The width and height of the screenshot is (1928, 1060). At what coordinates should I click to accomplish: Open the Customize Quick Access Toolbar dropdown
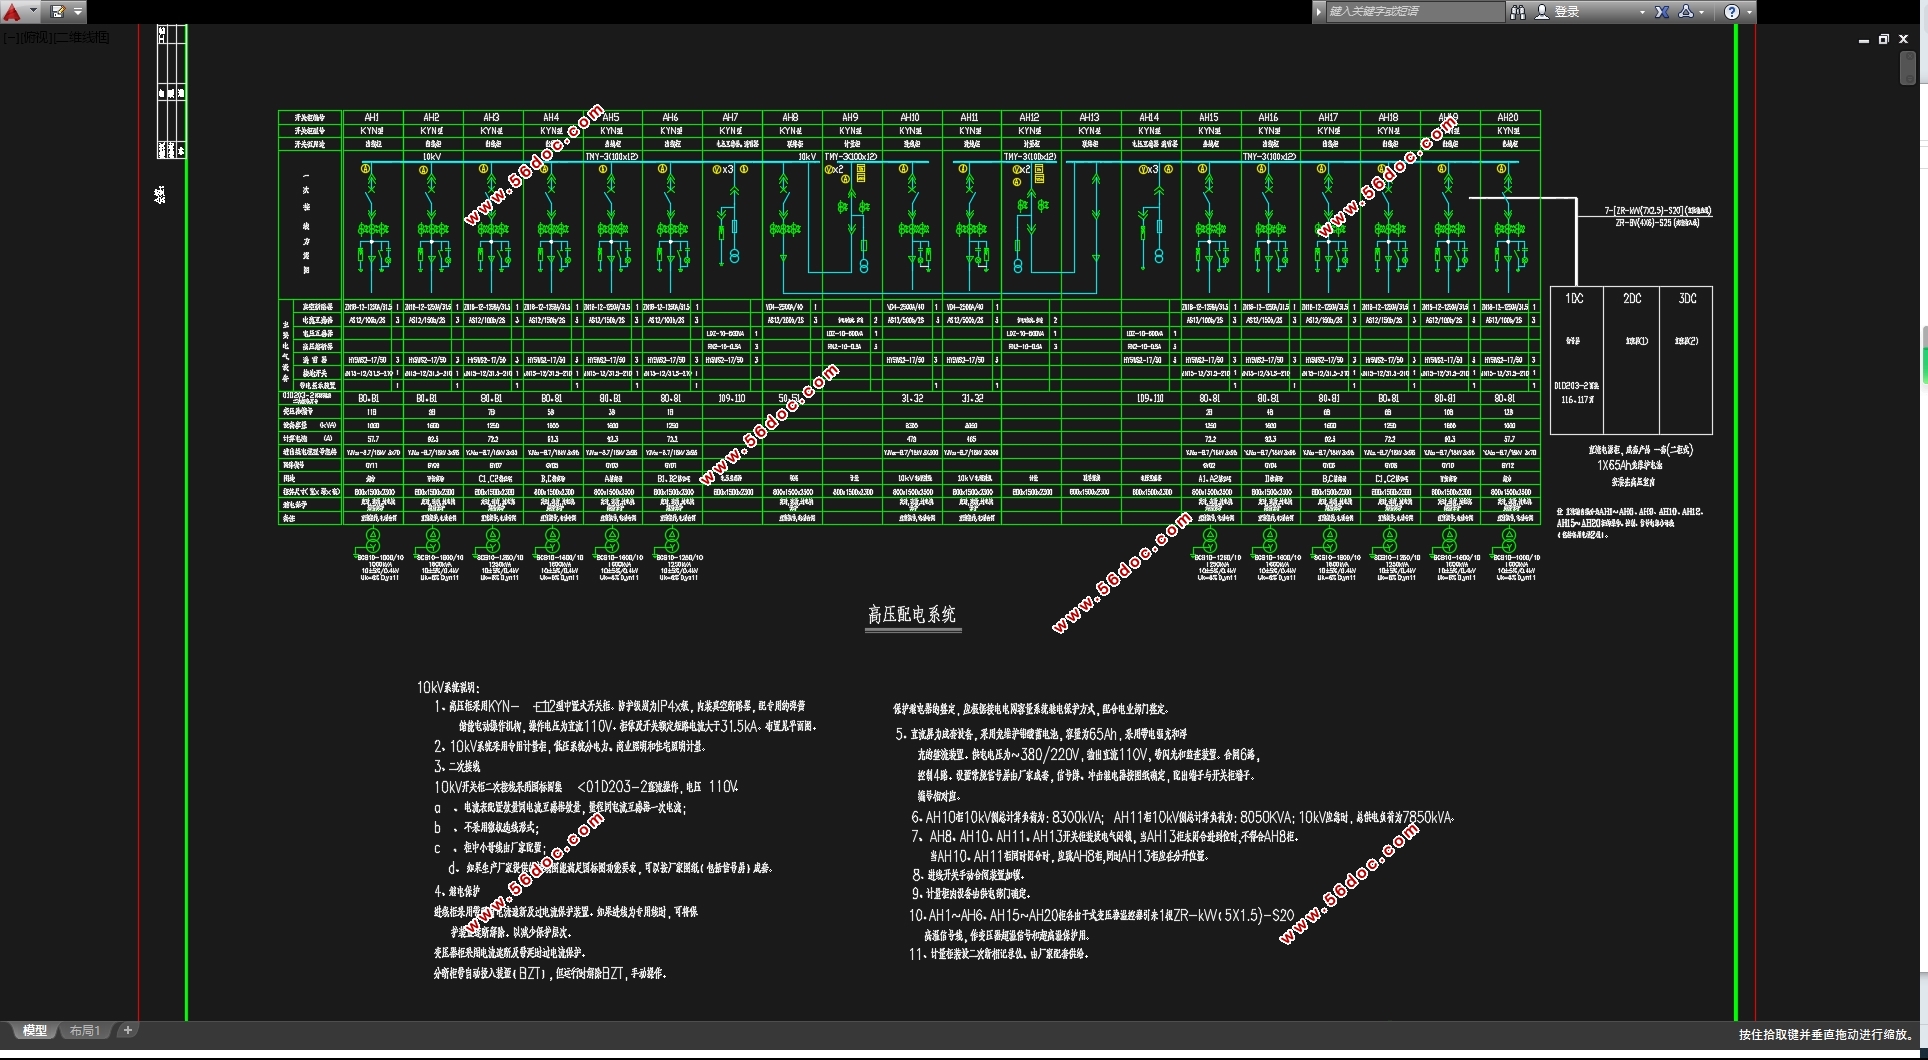[78, 12]
